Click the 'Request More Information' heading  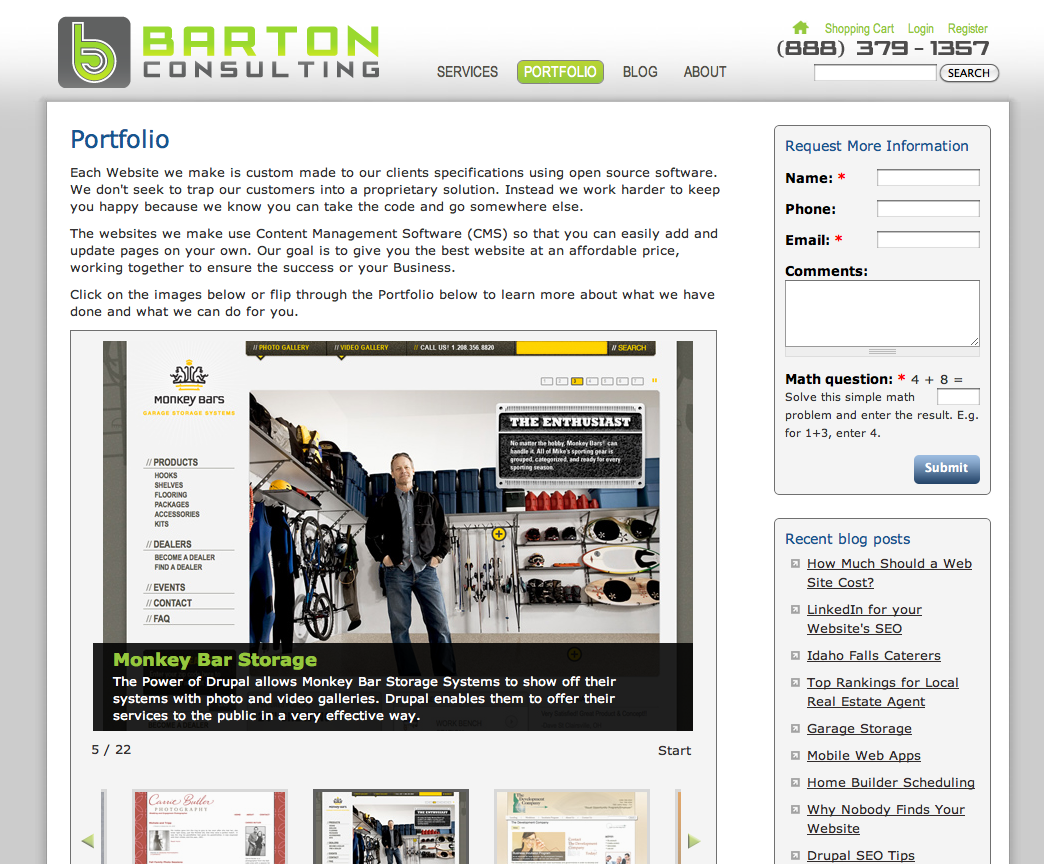click(876, 146)
